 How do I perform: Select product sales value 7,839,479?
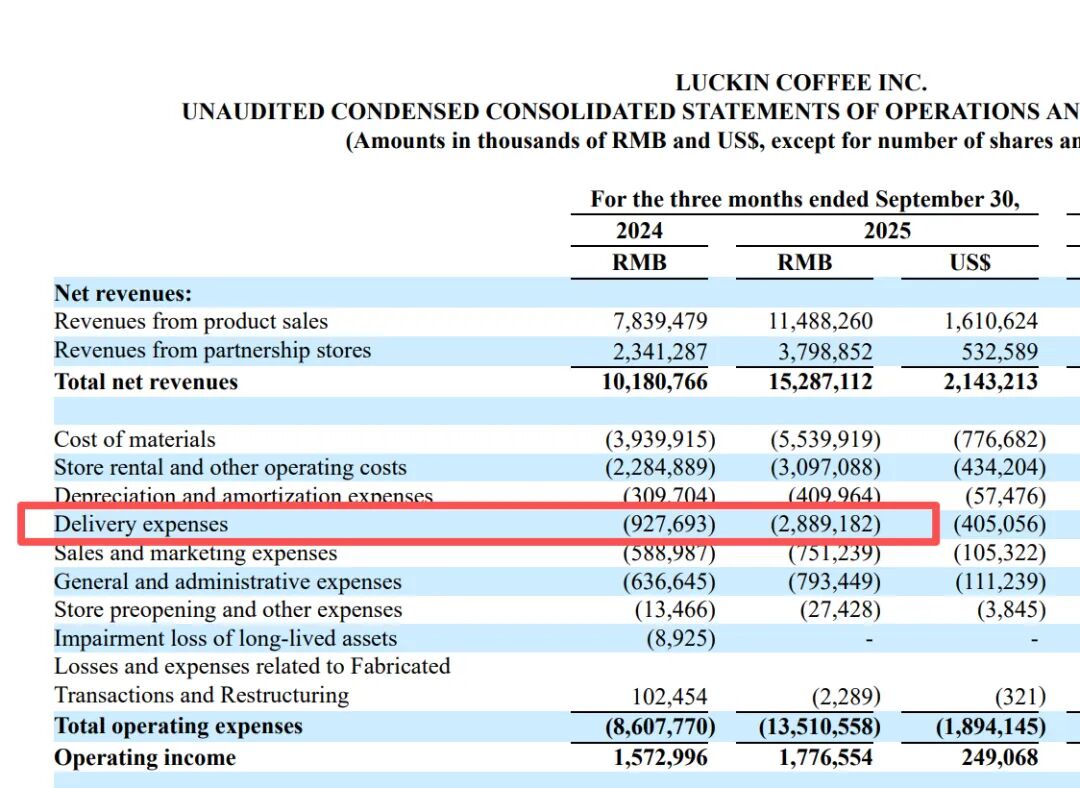click(661, 322)
